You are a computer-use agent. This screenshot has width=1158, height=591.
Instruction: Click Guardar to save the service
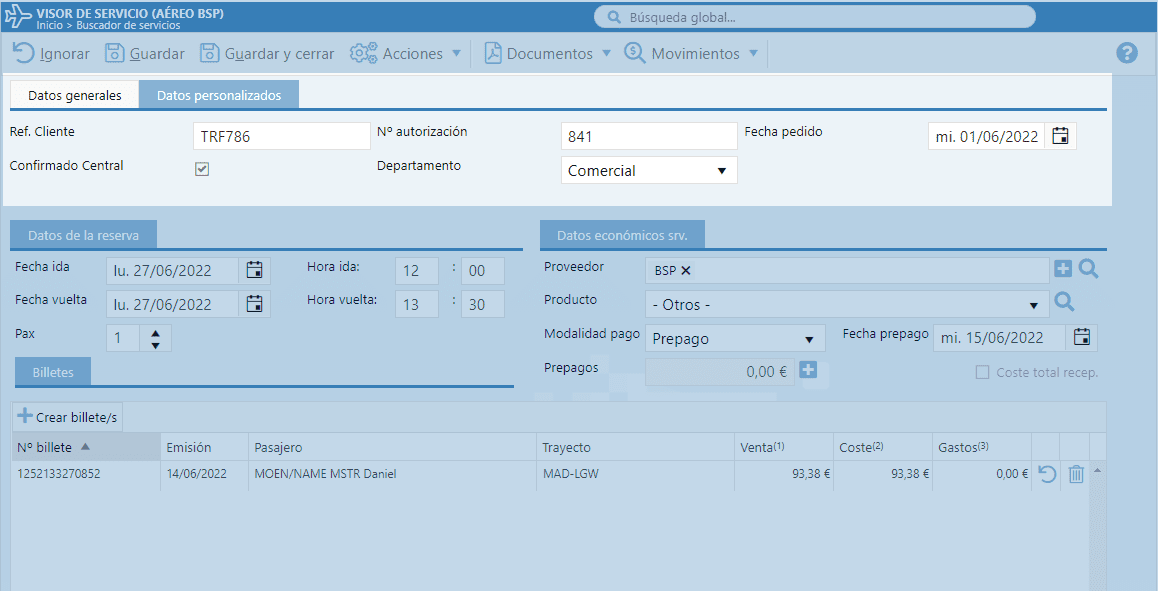(x=145, y=53)
